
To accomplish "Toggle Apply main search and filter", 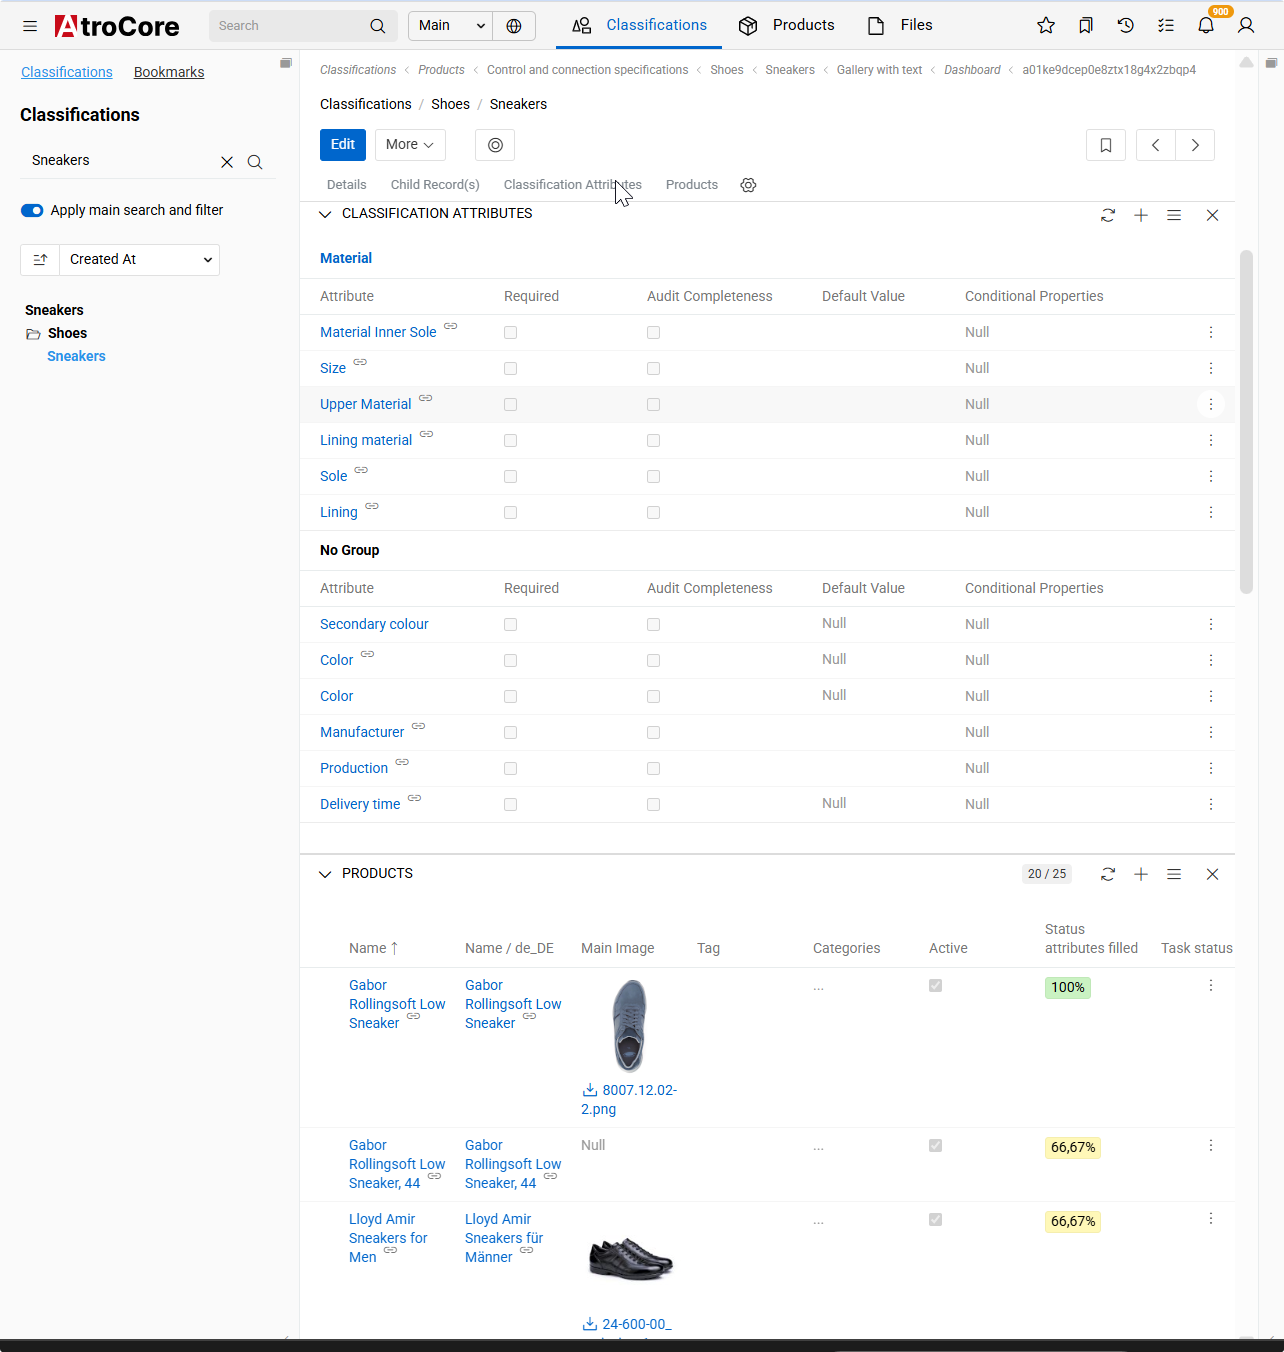I will pos(32,210).
